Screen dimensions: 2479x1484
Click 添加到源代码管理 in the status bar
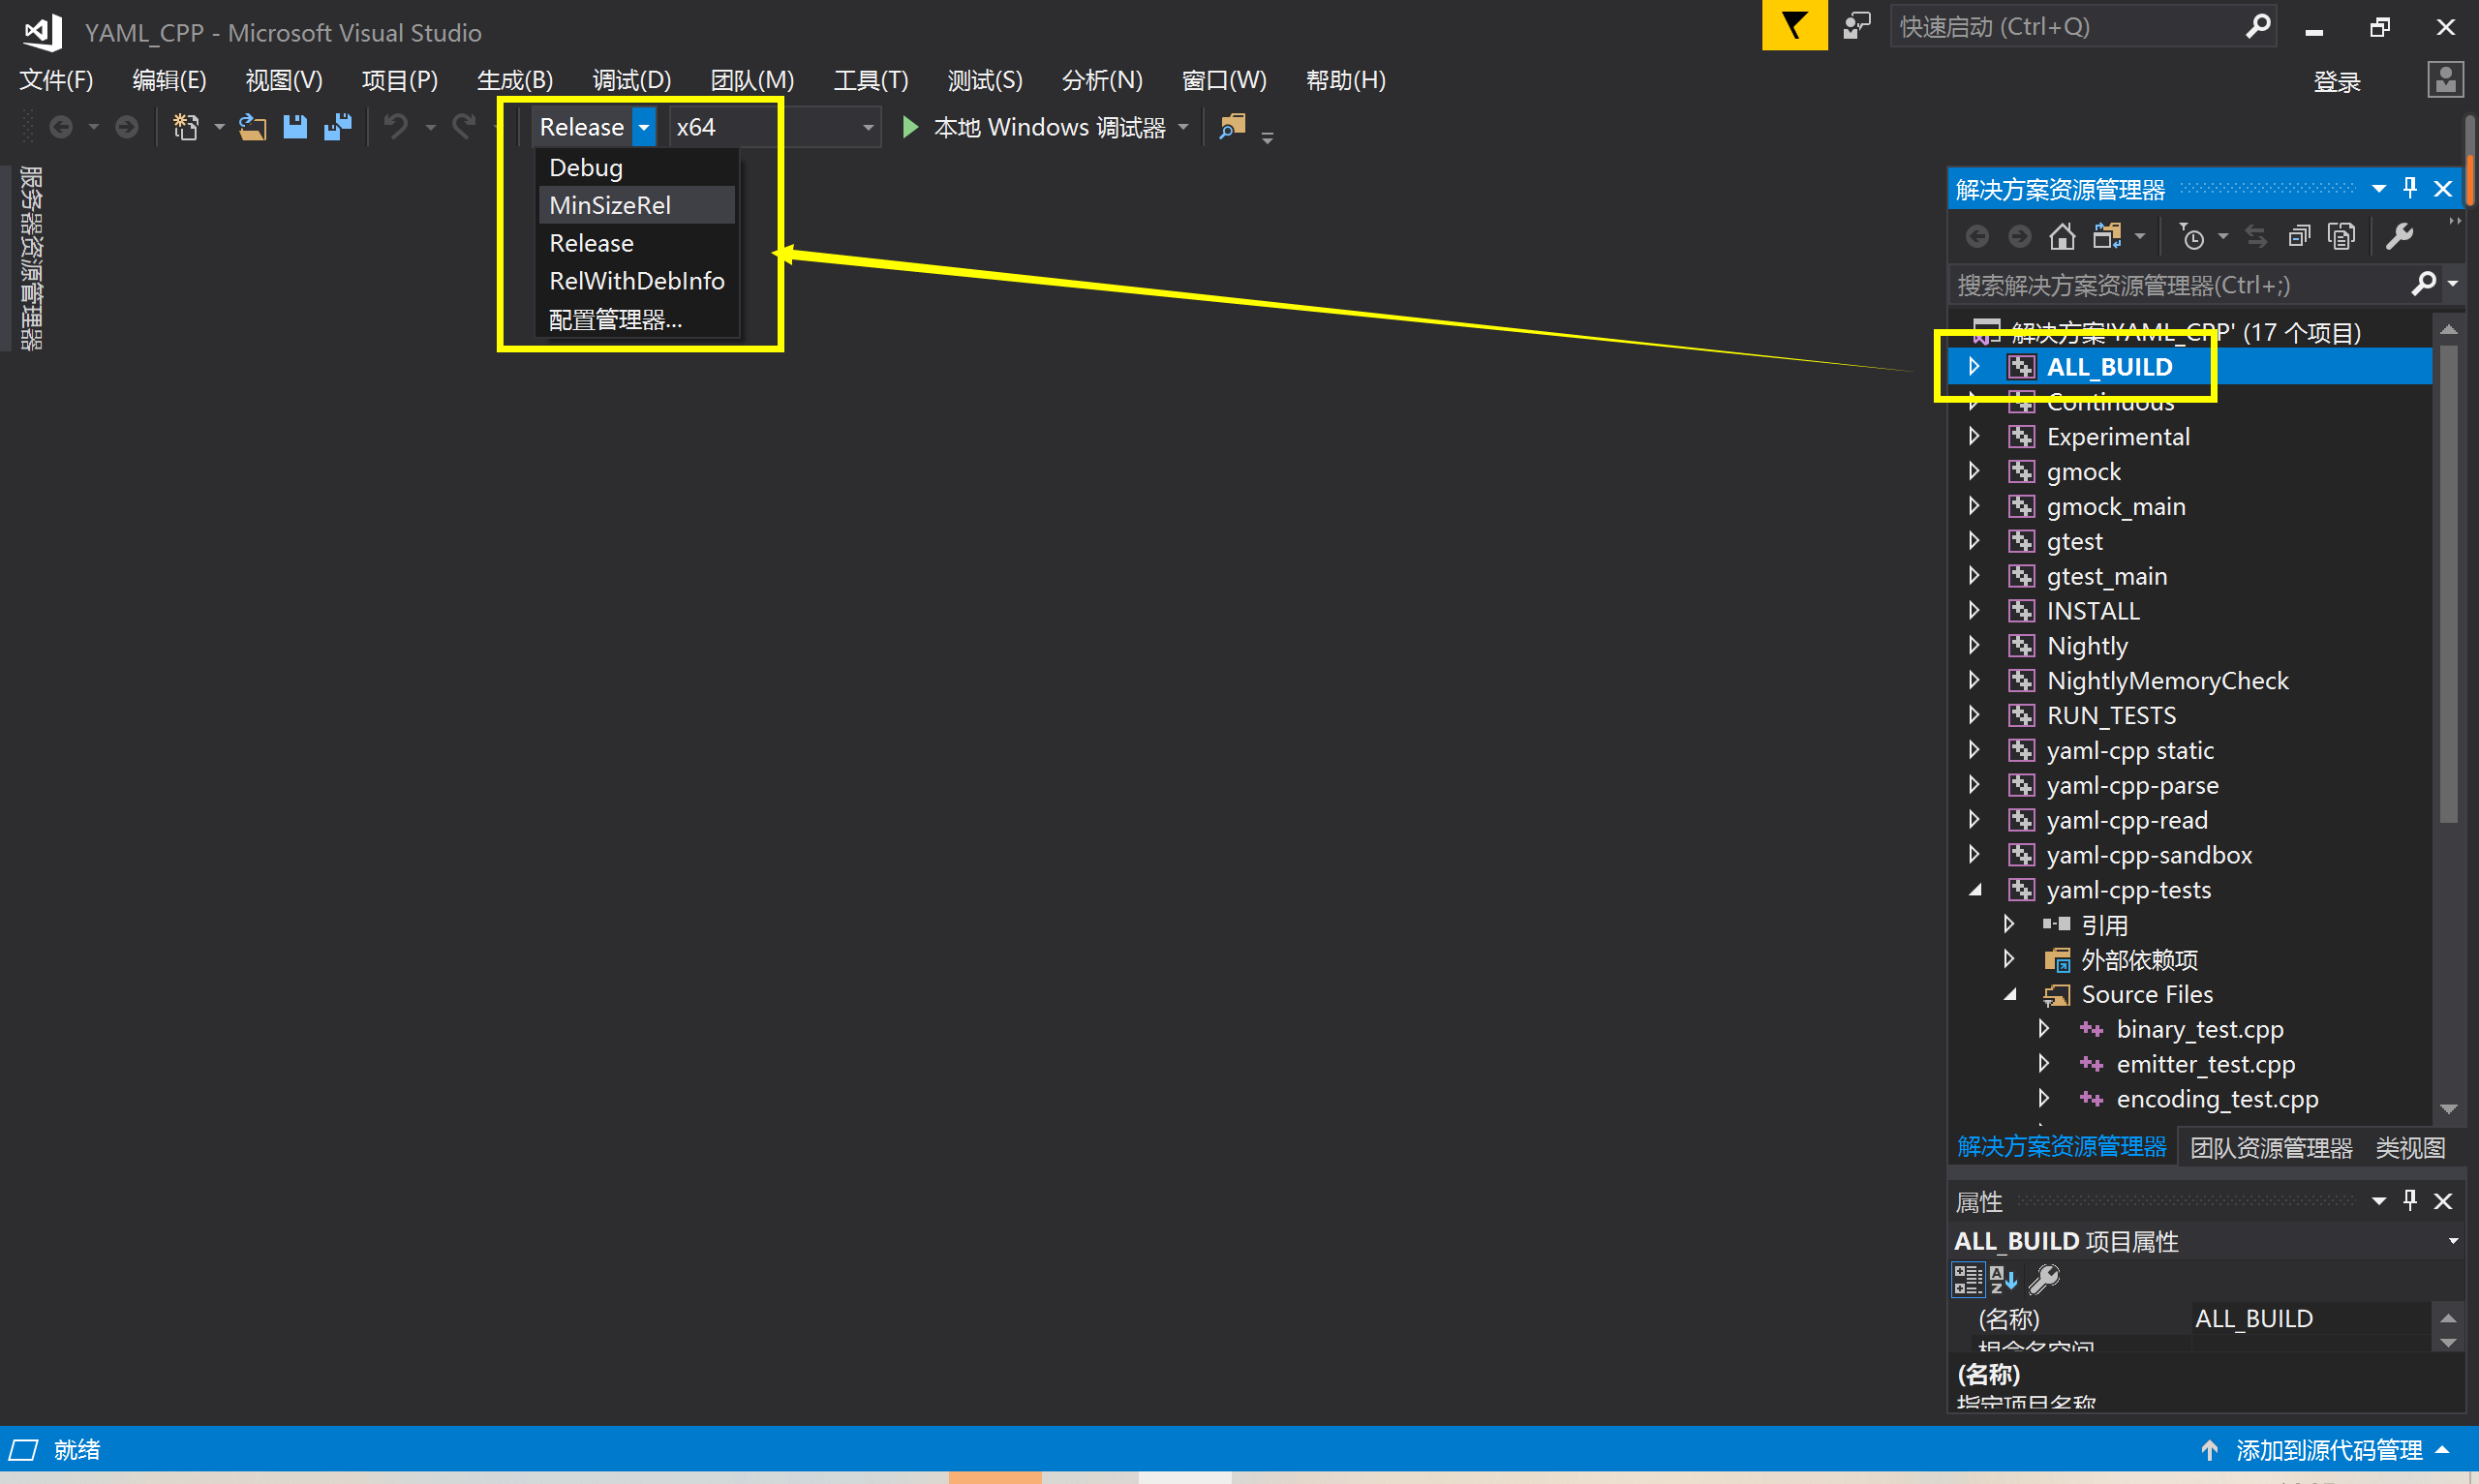(2330, 1450)
